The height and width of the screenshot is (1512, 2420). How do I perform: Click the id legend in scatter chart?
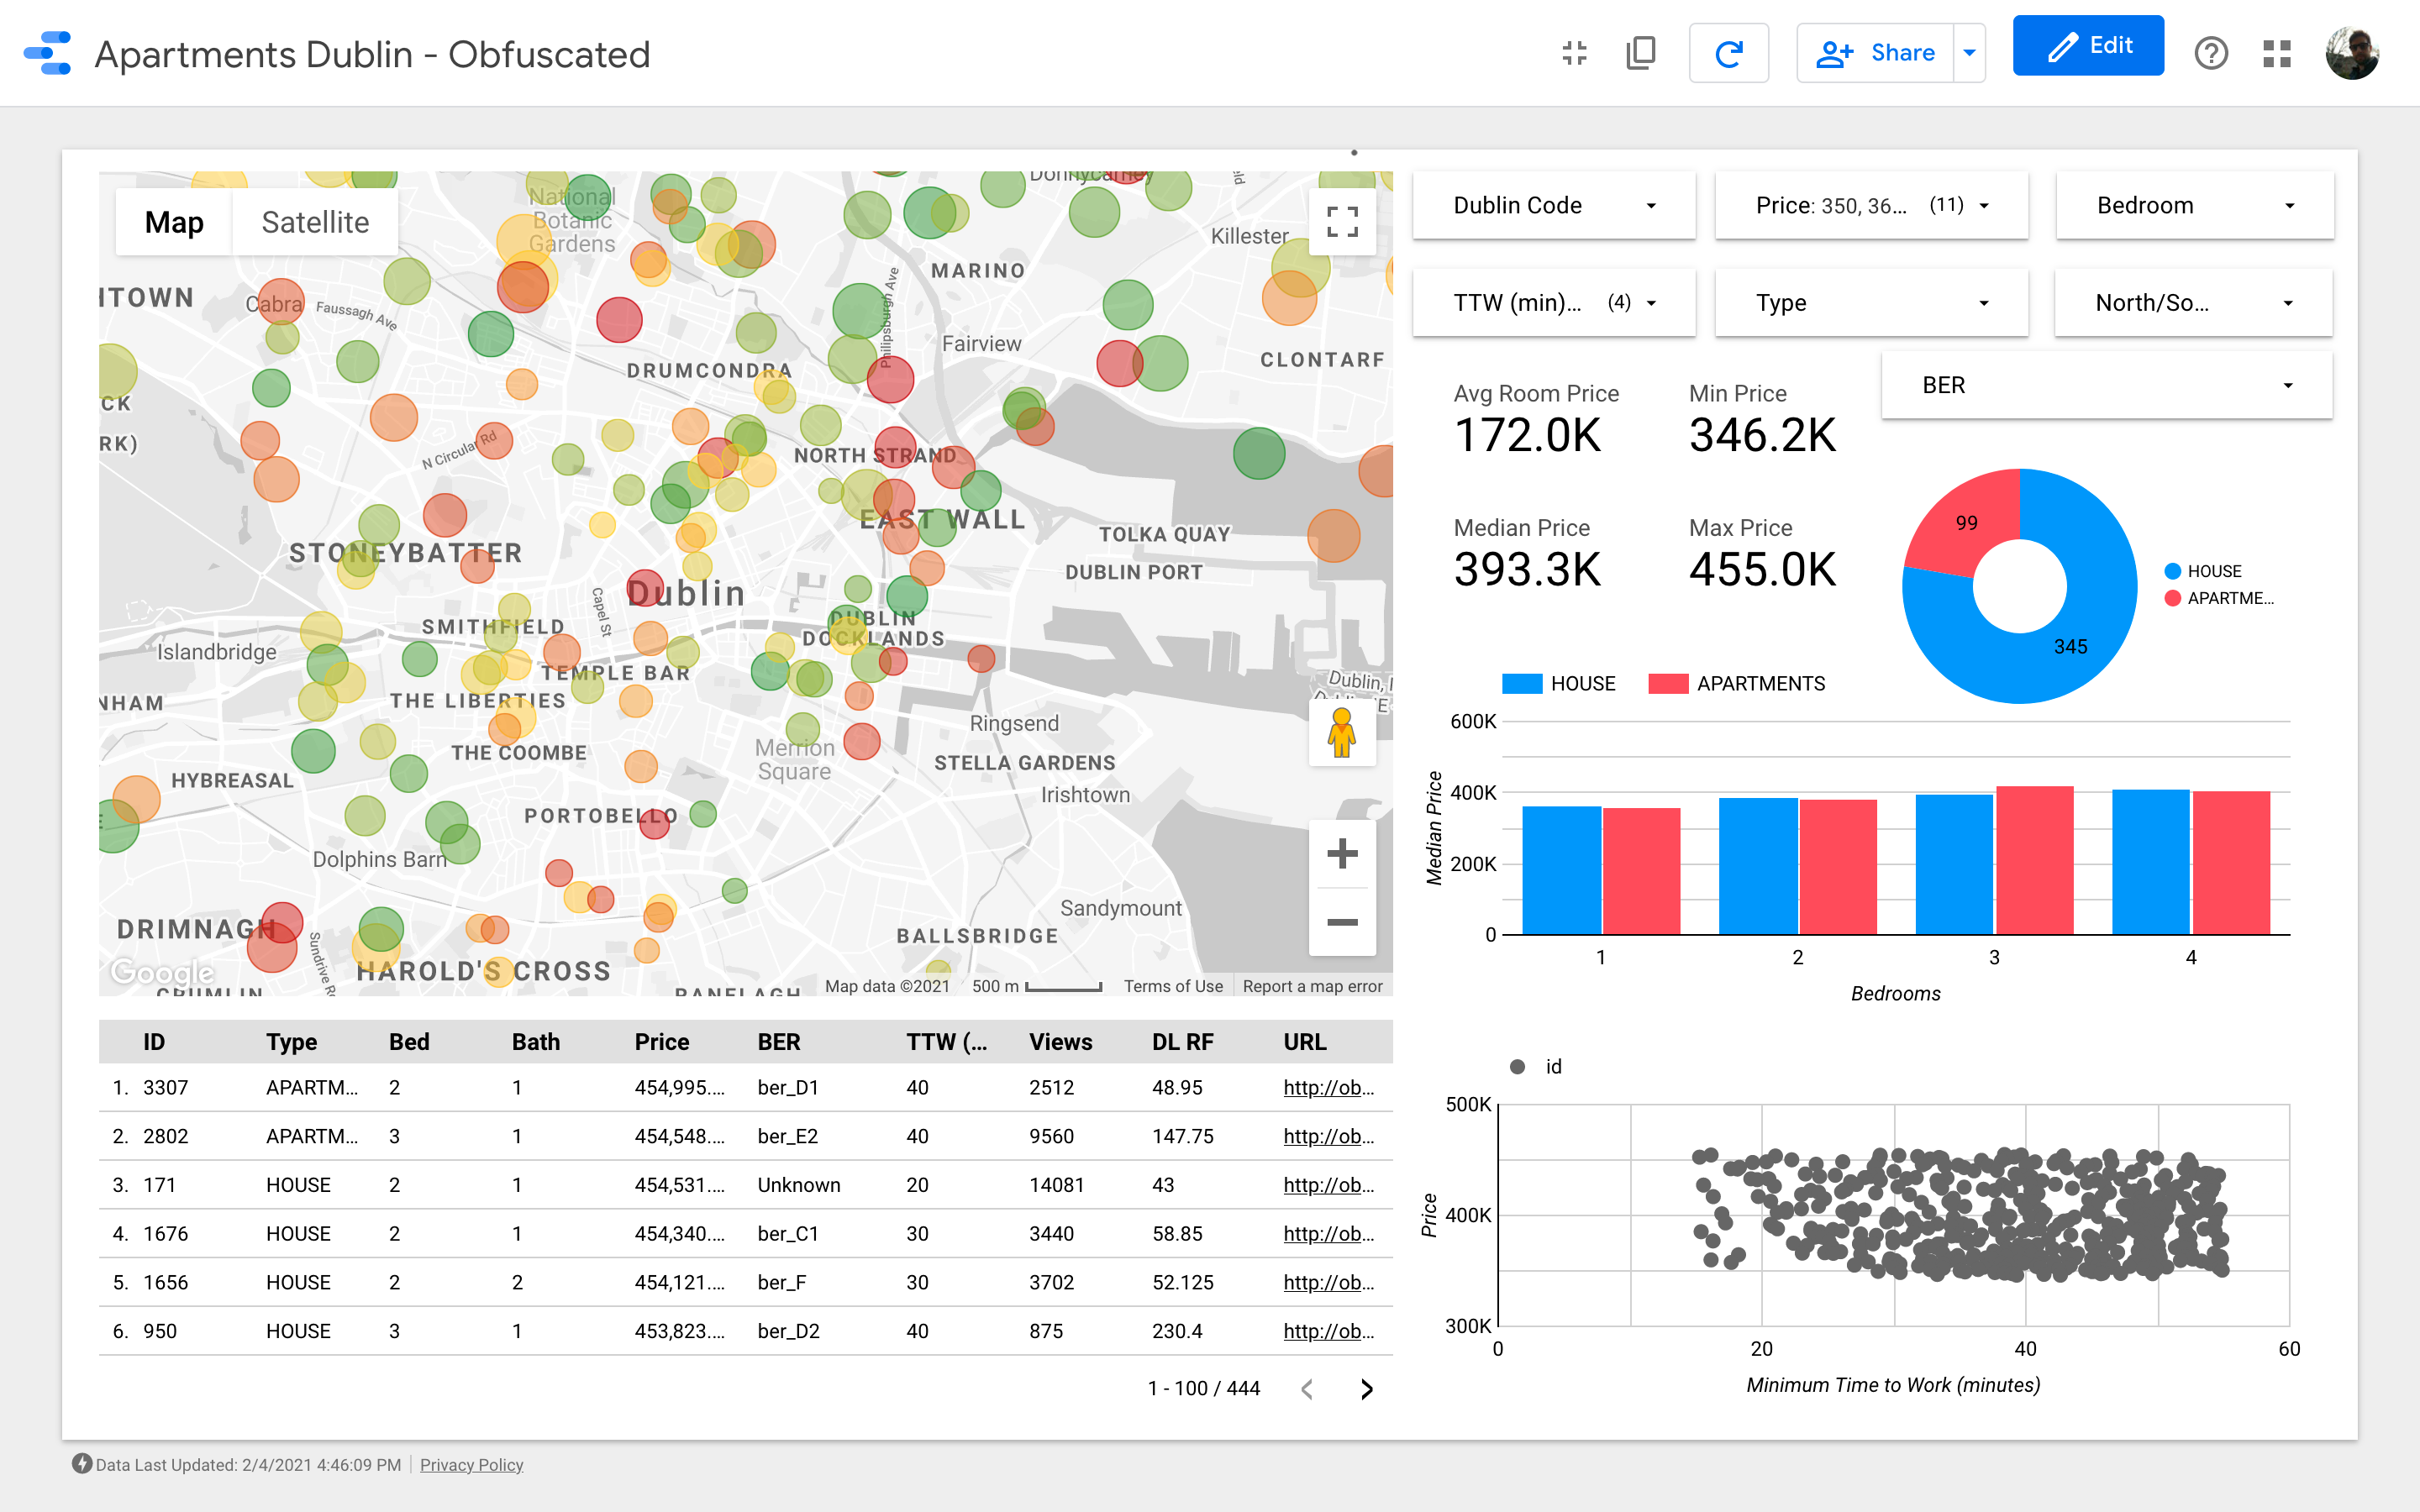[1536, 1067]
